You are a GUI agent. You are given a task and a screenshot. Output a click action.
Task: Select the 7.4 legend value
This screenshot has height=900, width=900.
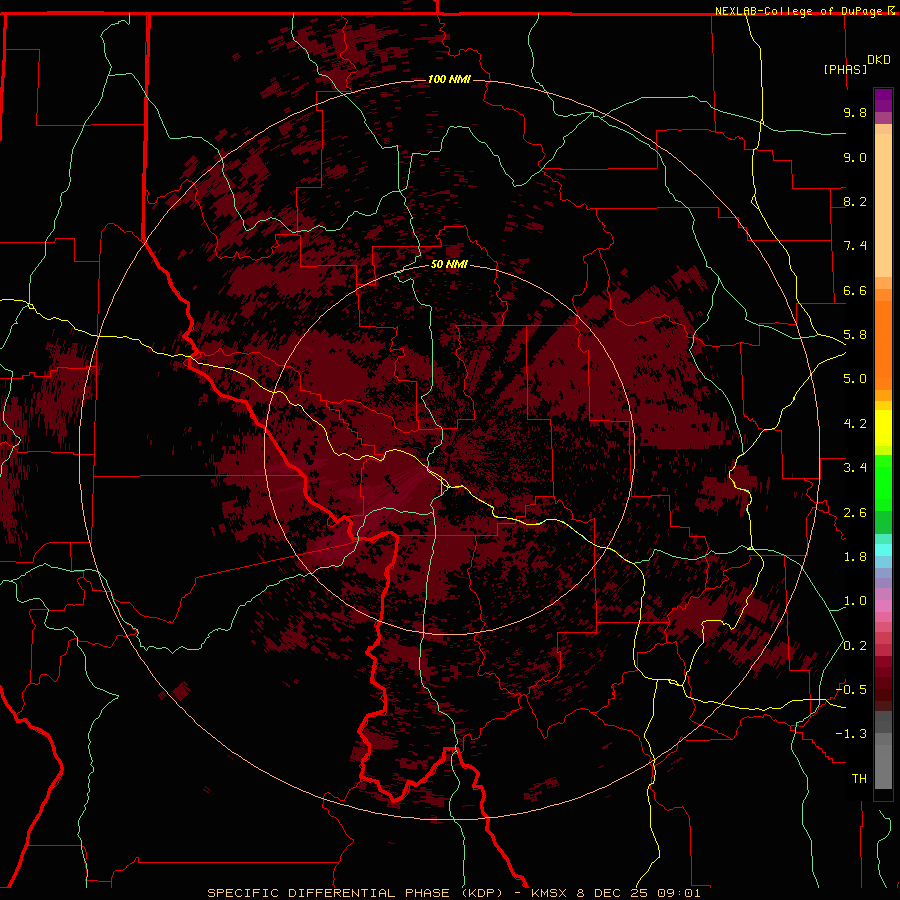pos(855,246)
